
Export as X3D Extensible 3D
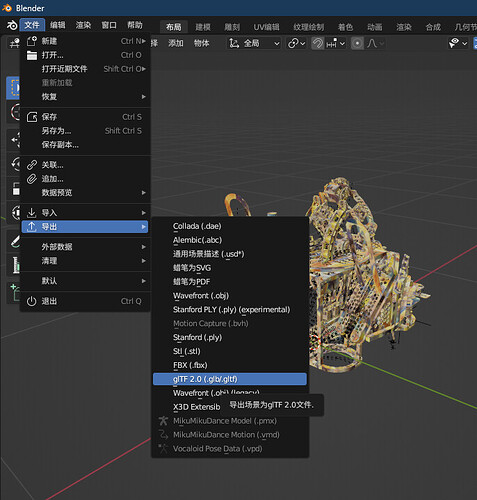pos(196,407)
